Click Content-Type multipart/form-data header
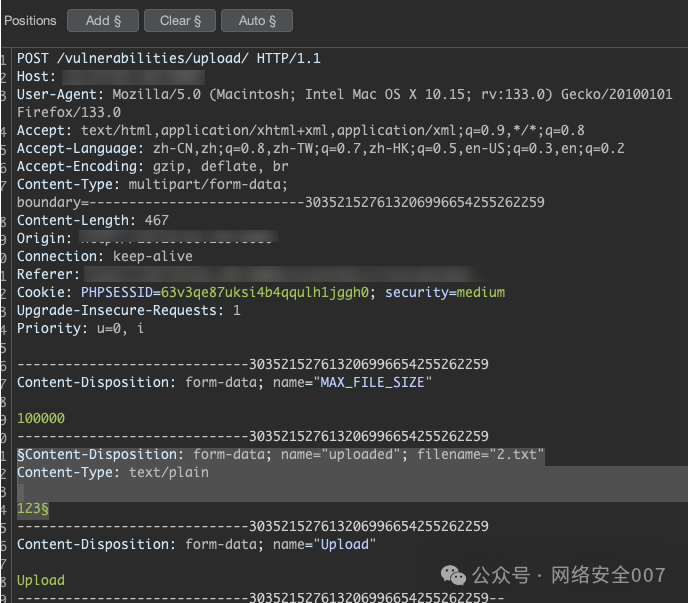 point(152,184)
